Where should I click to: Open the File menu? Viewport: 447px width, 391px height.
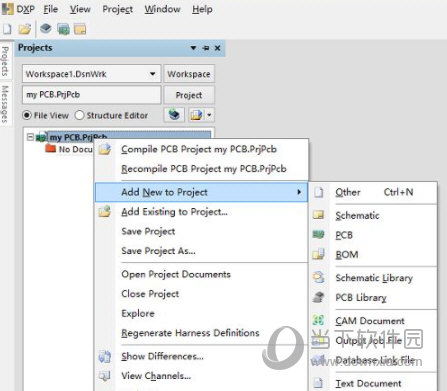(x=51, y=9)
